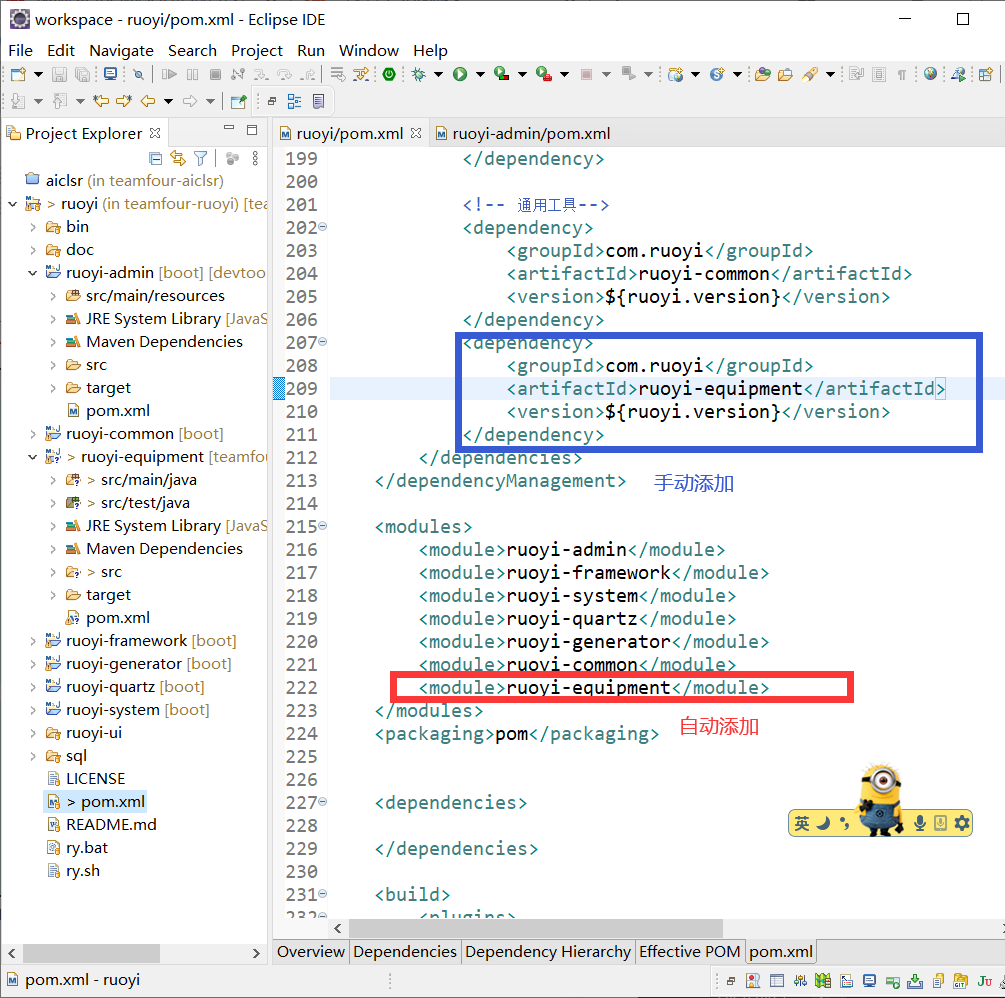The height and width of the screenshot is (998, 1005).
Task: Click the Back navigation yellow arrow
Action: (x=148, y=101)
